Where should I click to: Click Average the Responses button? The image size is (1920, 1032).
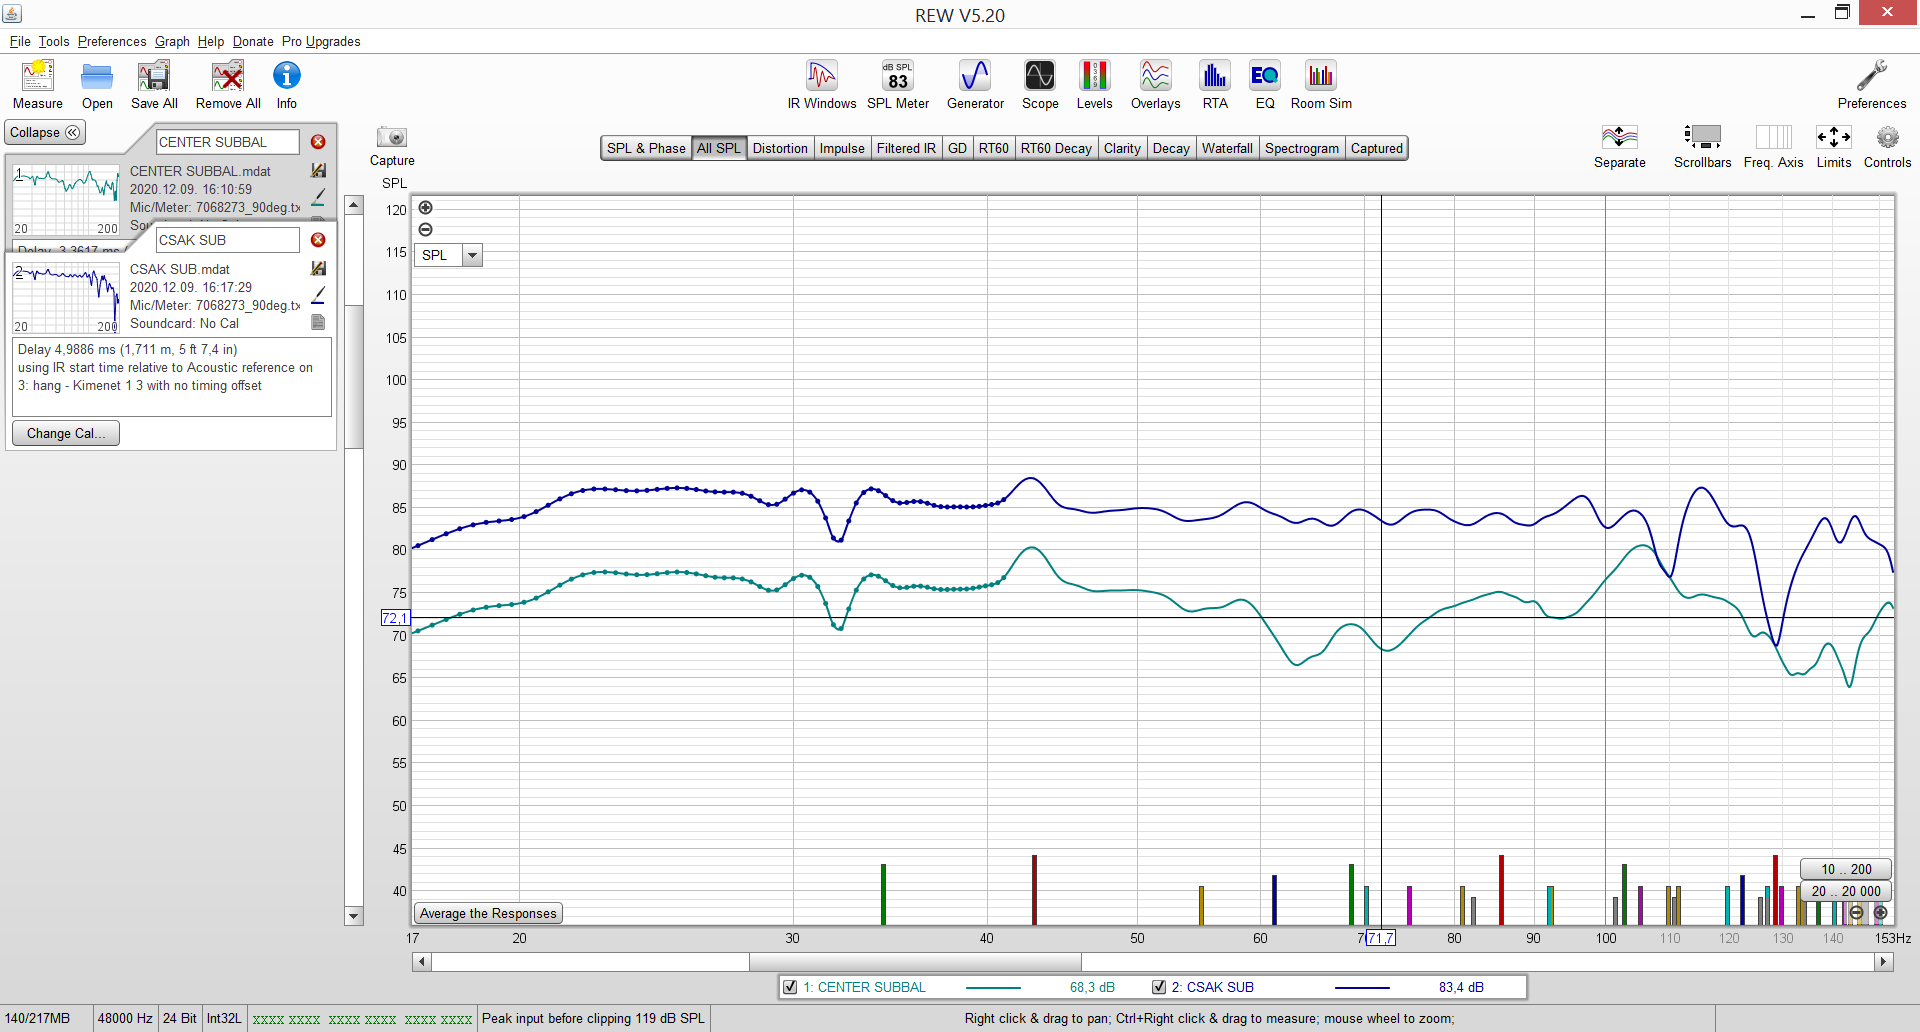[488, 913]
